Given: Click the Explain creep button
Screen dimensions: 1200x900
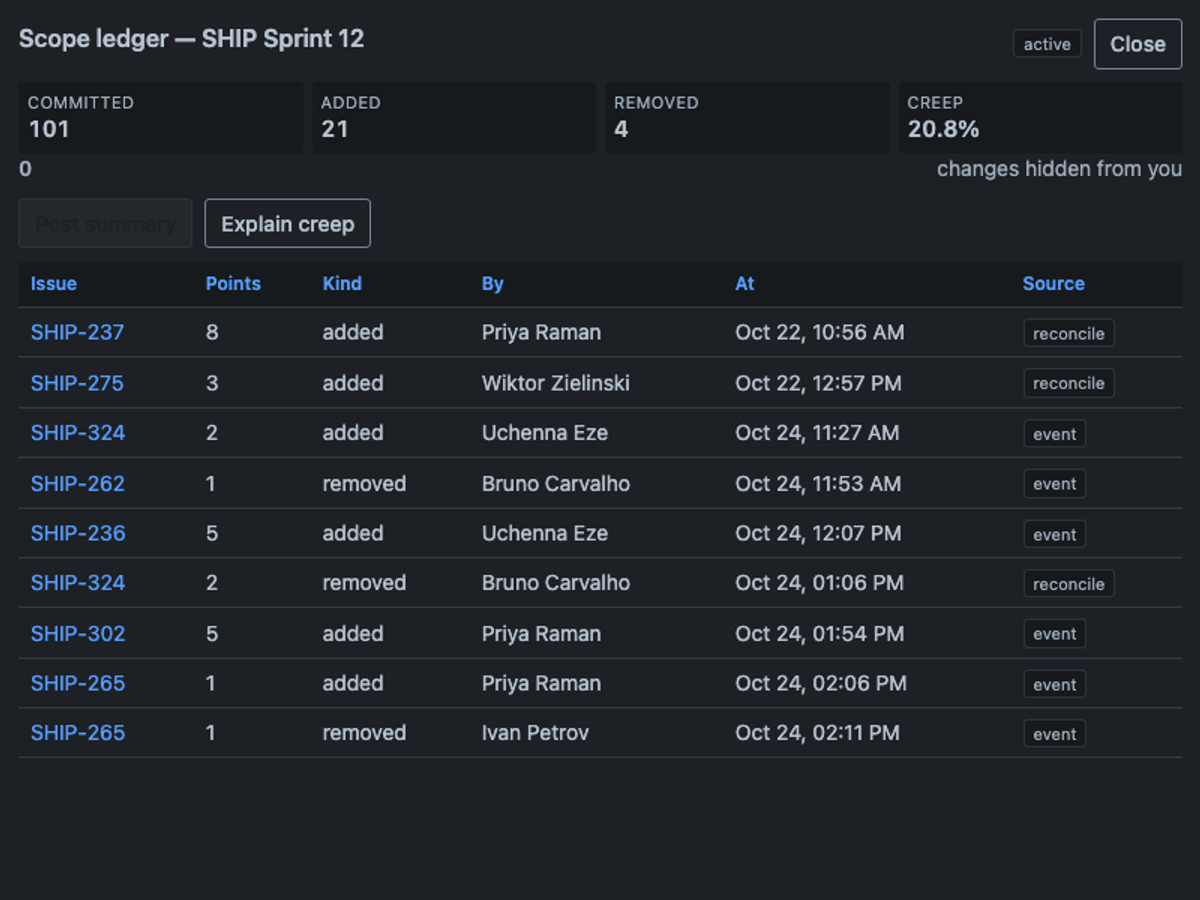Looking at the screenshot, I should point(288,223).
